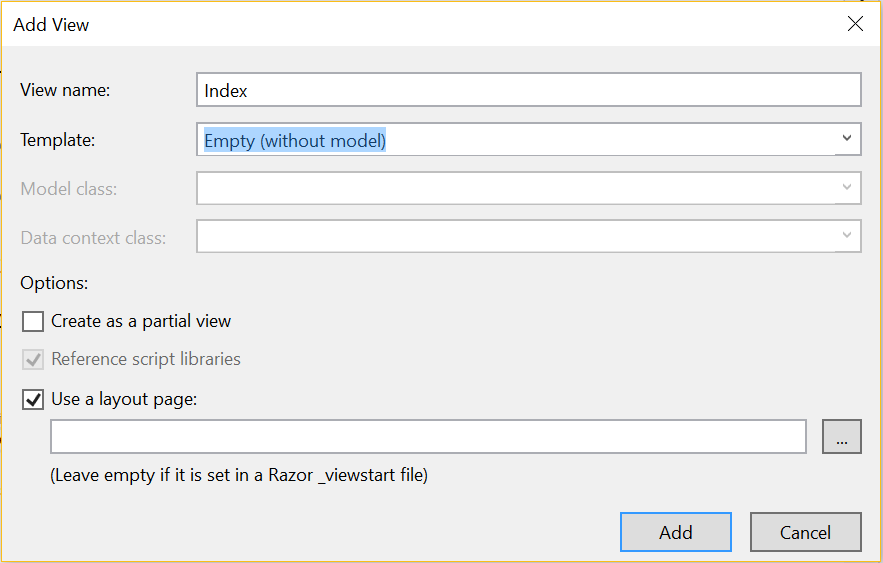Image resolution: width=883 pixels, height=563 pixels.
Task: Close the Add View dialog
Action: [x=855, y=24]
